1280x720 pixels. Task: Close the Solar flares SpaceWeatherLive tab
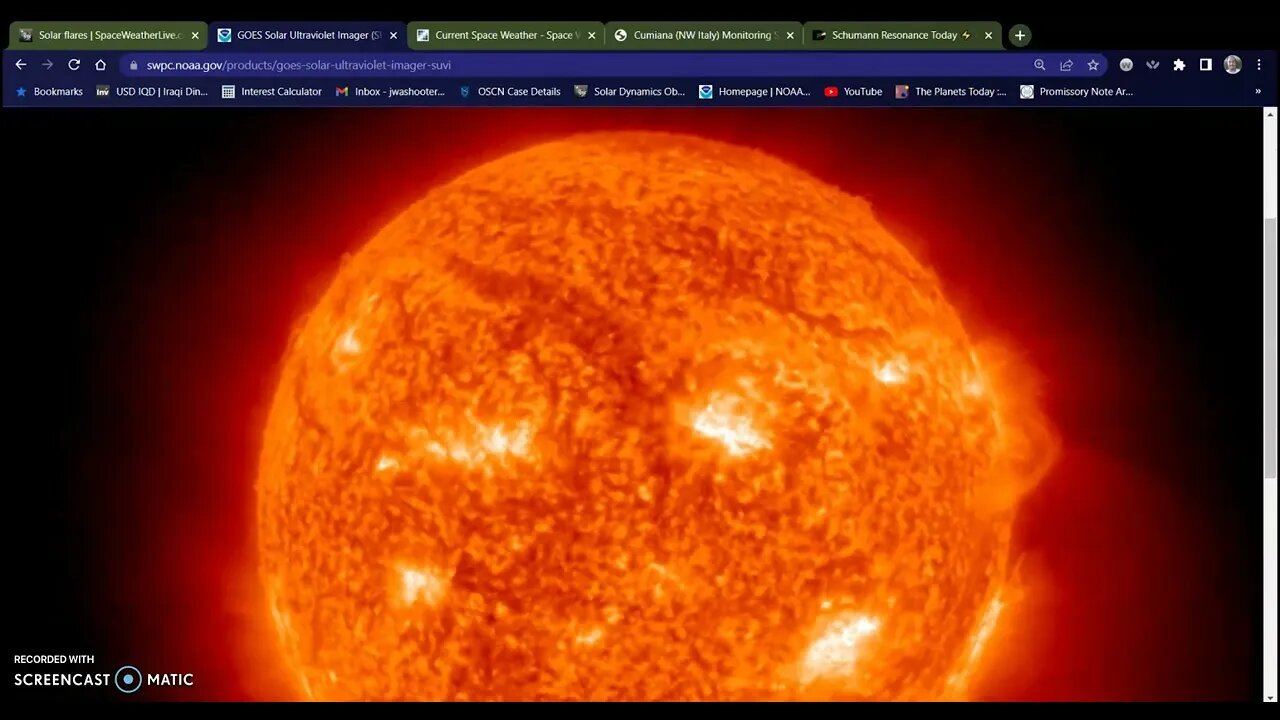pos(195,35)
